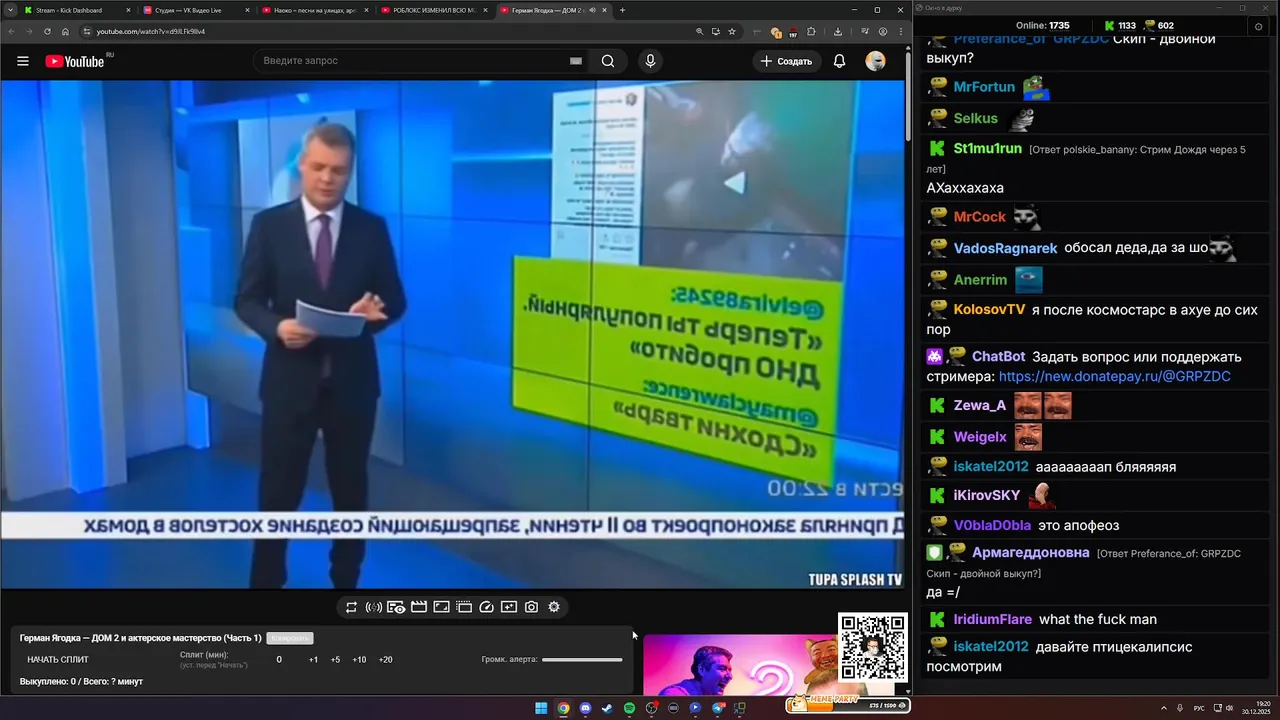
Task: Switch to Студия — VK Видео Live tab
Action: coord(195,10)
